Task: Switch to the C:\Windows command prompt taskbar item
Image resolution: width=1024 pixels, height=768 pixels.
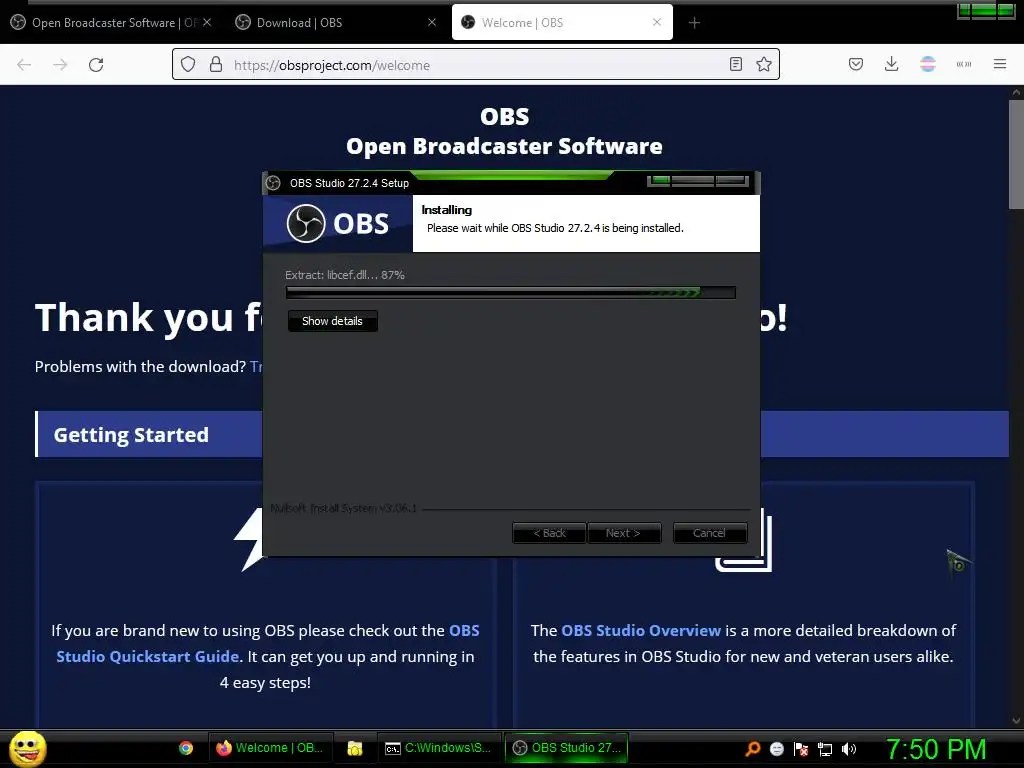Action: tap(438, 748)
